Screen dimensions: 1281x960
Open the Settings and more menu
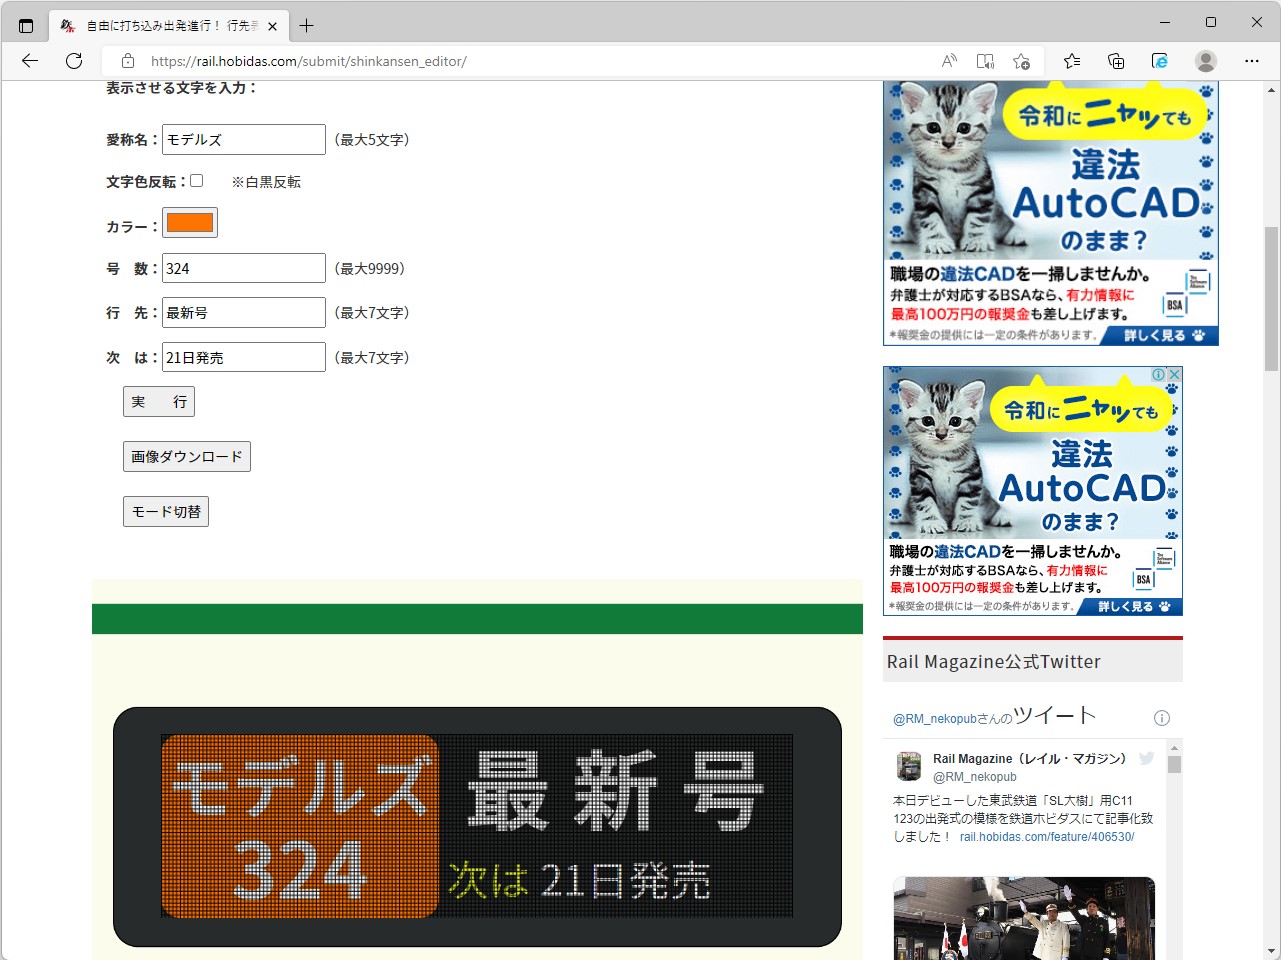[x=1251, y=61]
